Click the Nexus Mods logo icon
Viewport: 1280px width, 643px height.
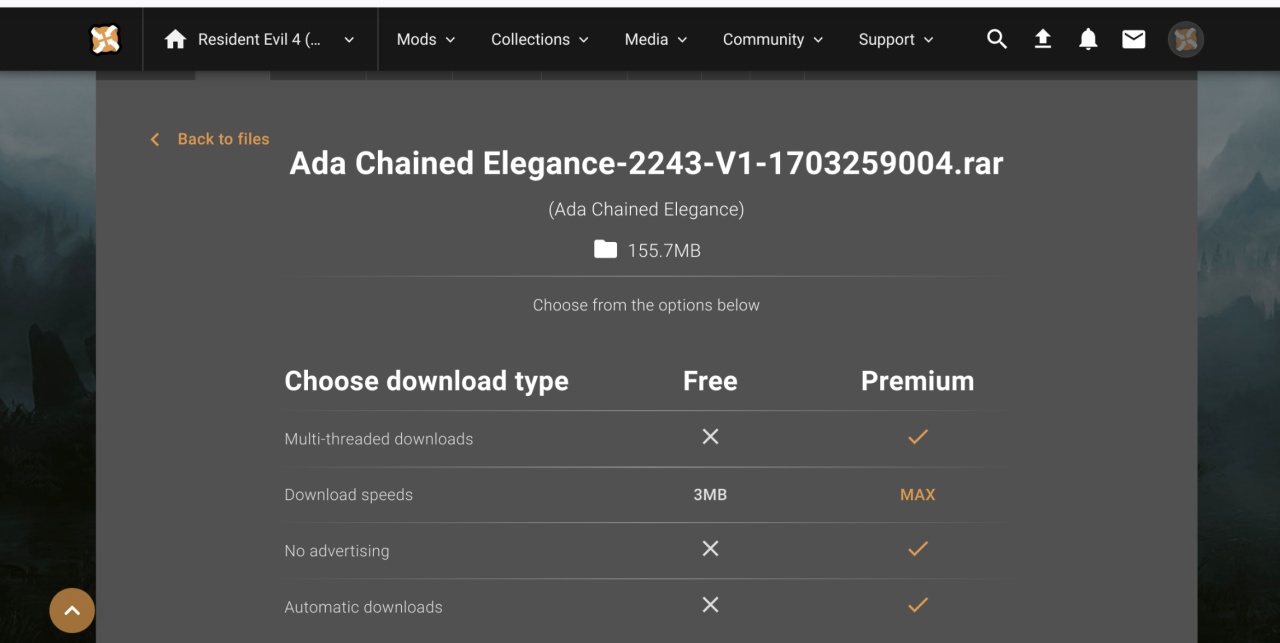click(105, 39)
